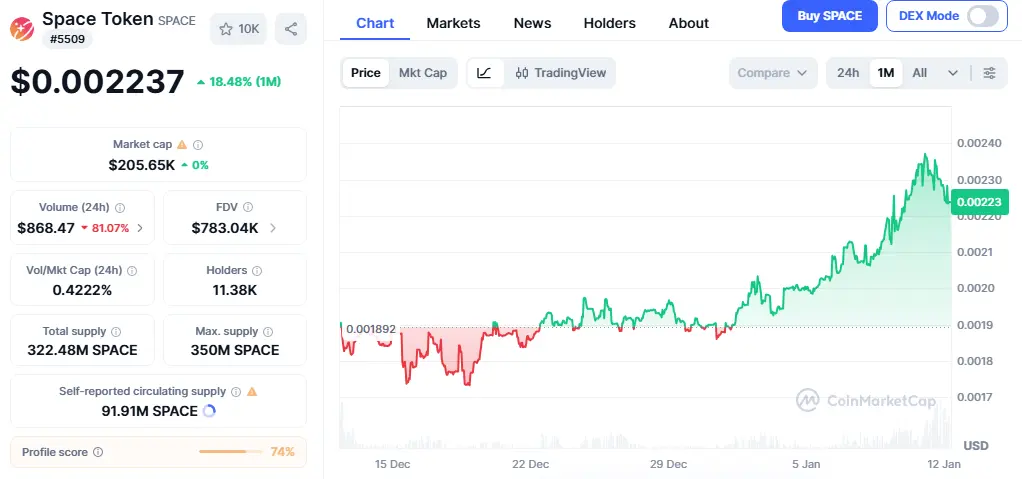This screenshot has height=479, width=1022.
Task: Click the TradingView button label
Action: click(x=570, y=73)
